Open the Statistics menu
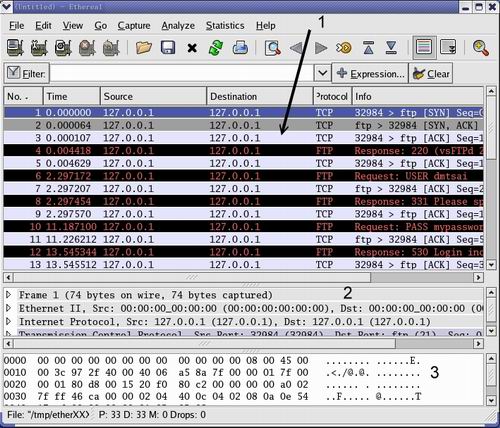 [225, 26]
